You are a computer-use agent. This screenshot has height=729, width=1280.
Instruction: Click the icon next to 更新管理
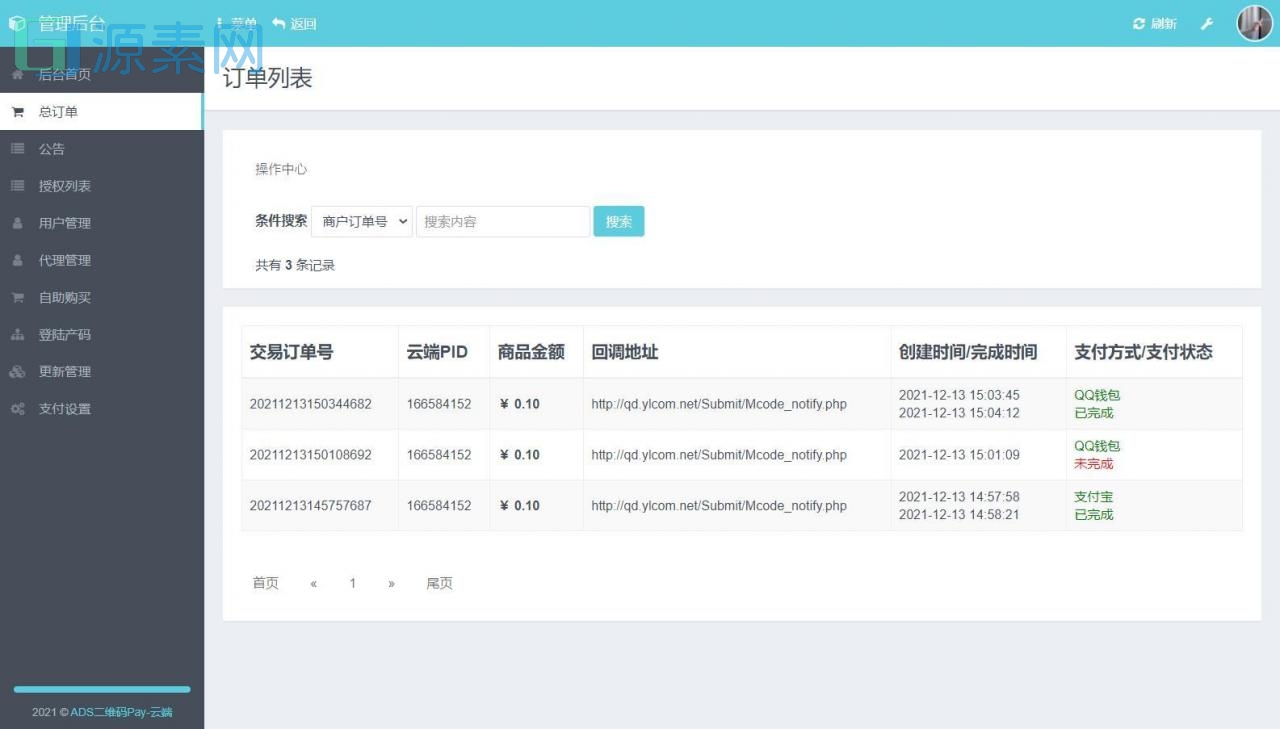17,371
